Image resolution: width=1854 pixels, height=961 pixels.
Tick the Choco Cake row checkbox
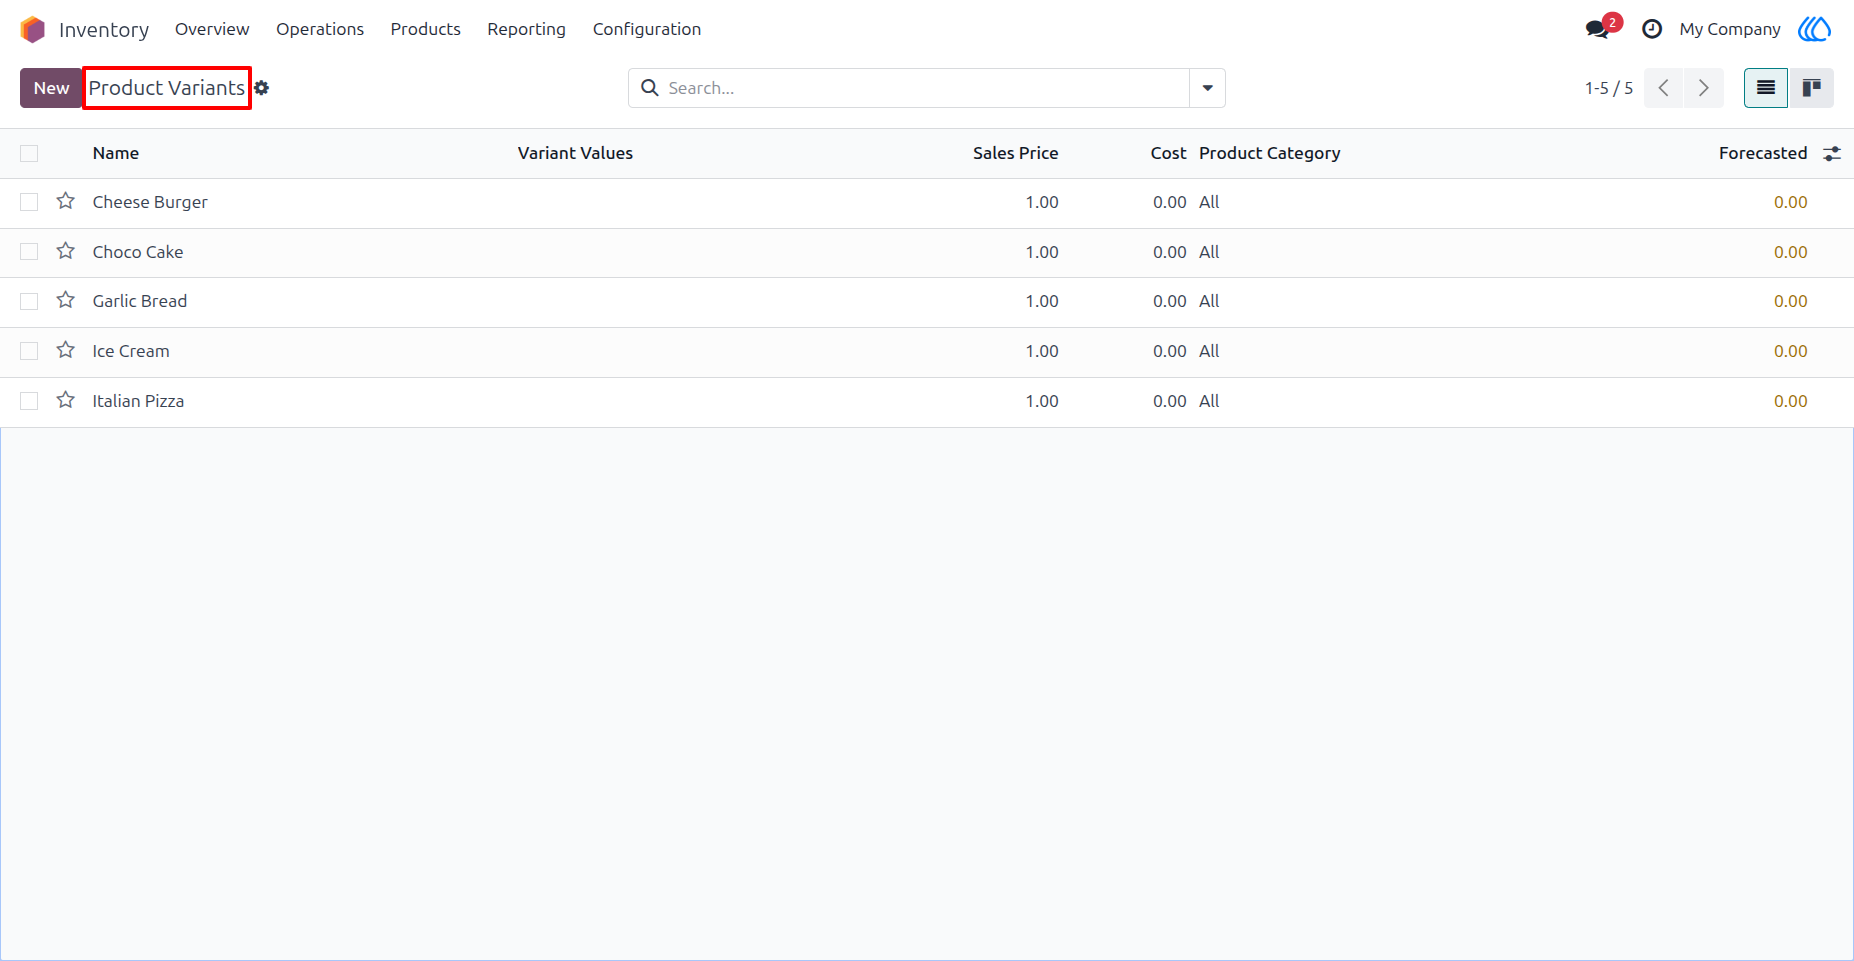click(29, 252)
